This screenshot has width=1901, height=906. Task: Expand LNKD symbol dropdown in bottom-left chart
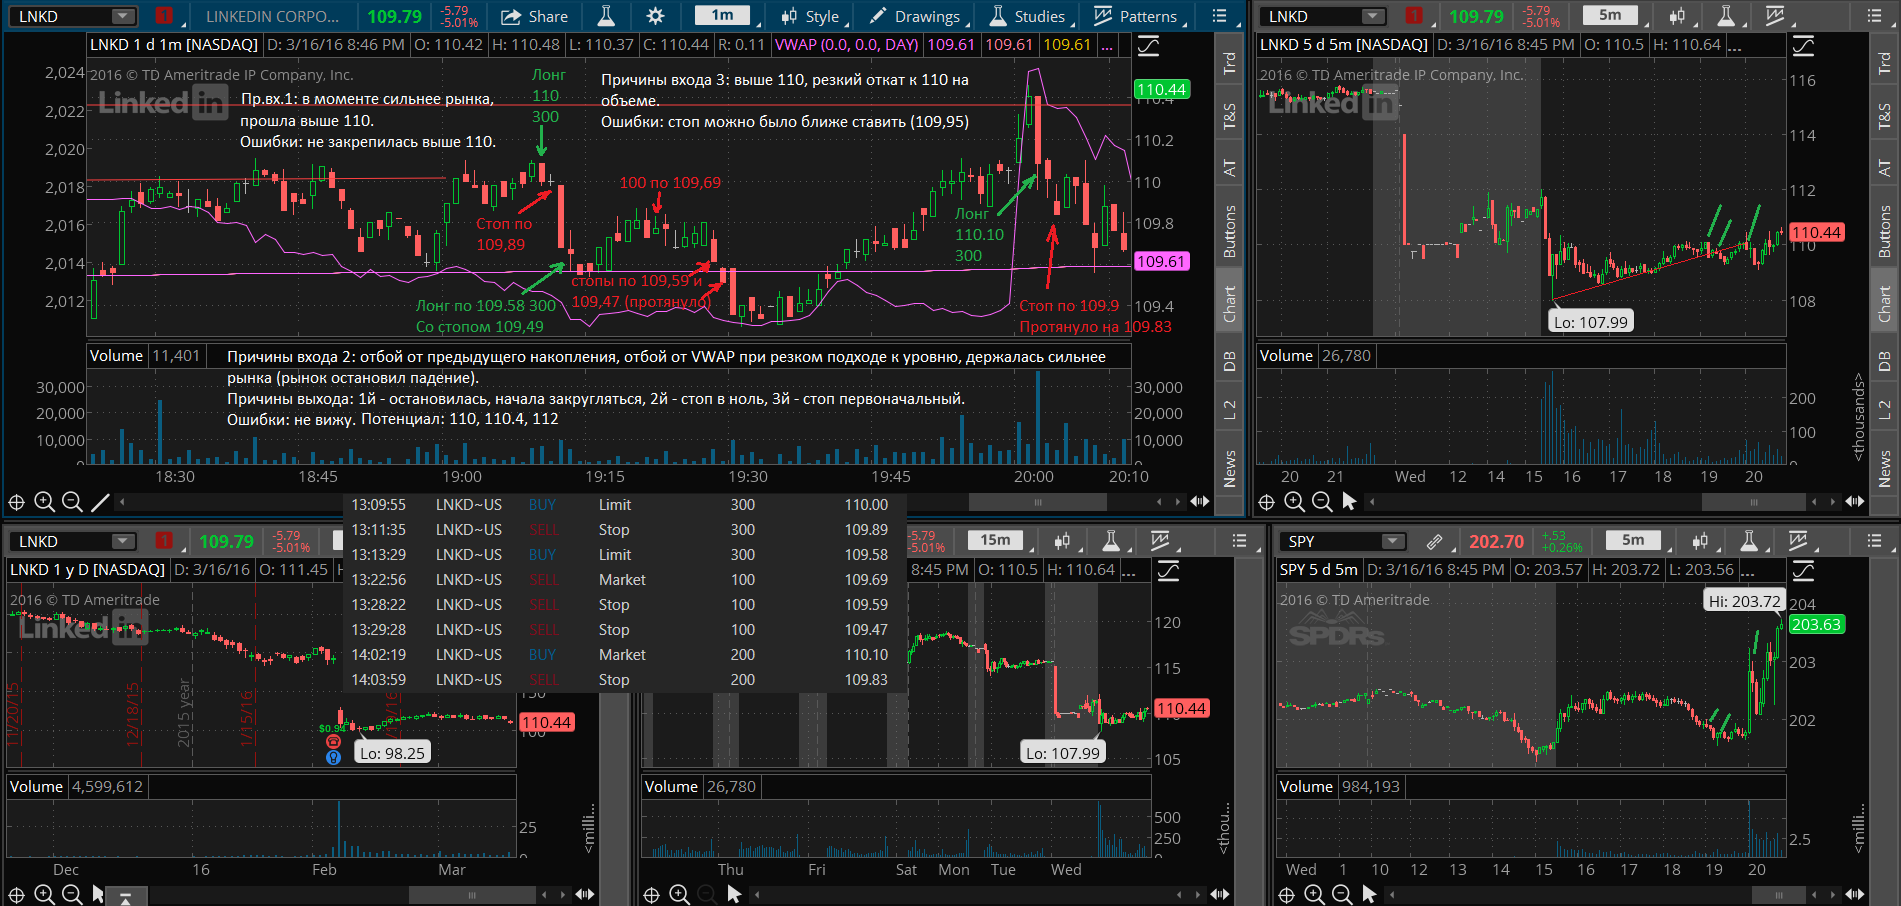click(123, 541)
